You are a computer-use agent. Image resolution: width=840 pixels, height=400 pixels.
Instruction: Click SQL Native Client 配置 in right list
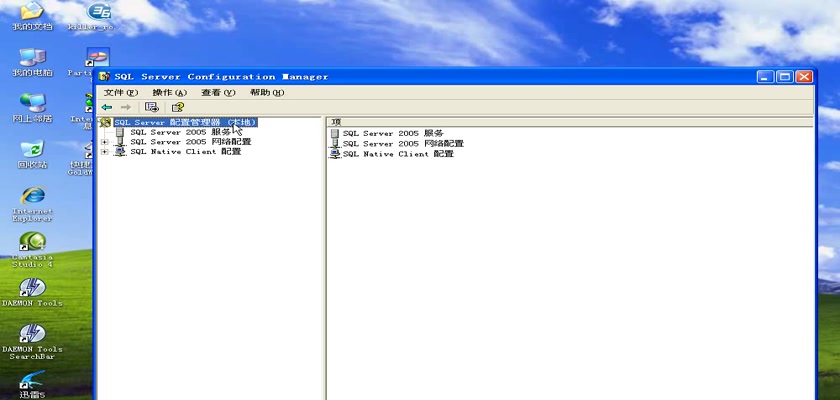(x=398, y=154)
